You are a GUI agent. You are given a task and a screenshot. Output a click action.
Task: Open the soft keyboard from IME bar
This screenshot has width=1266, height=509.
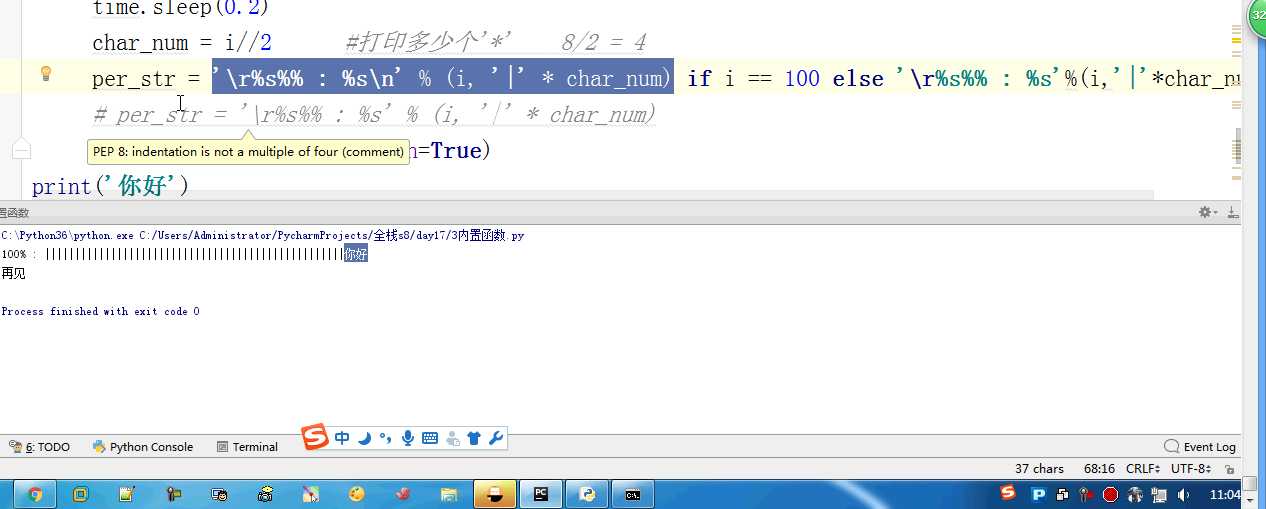click(430, 438)
